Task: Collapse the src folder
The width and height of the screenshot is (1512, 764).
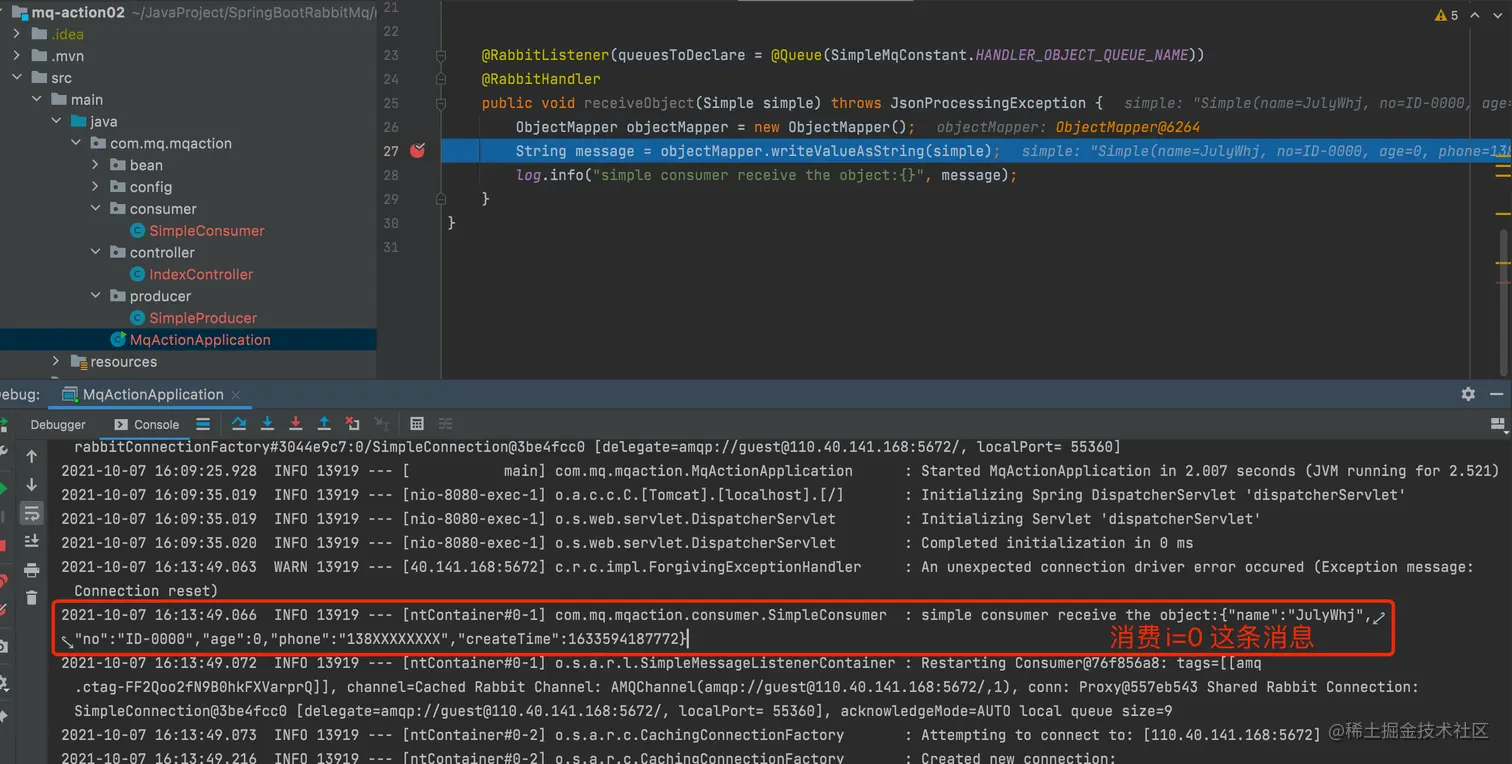Action: click(17, 78)
